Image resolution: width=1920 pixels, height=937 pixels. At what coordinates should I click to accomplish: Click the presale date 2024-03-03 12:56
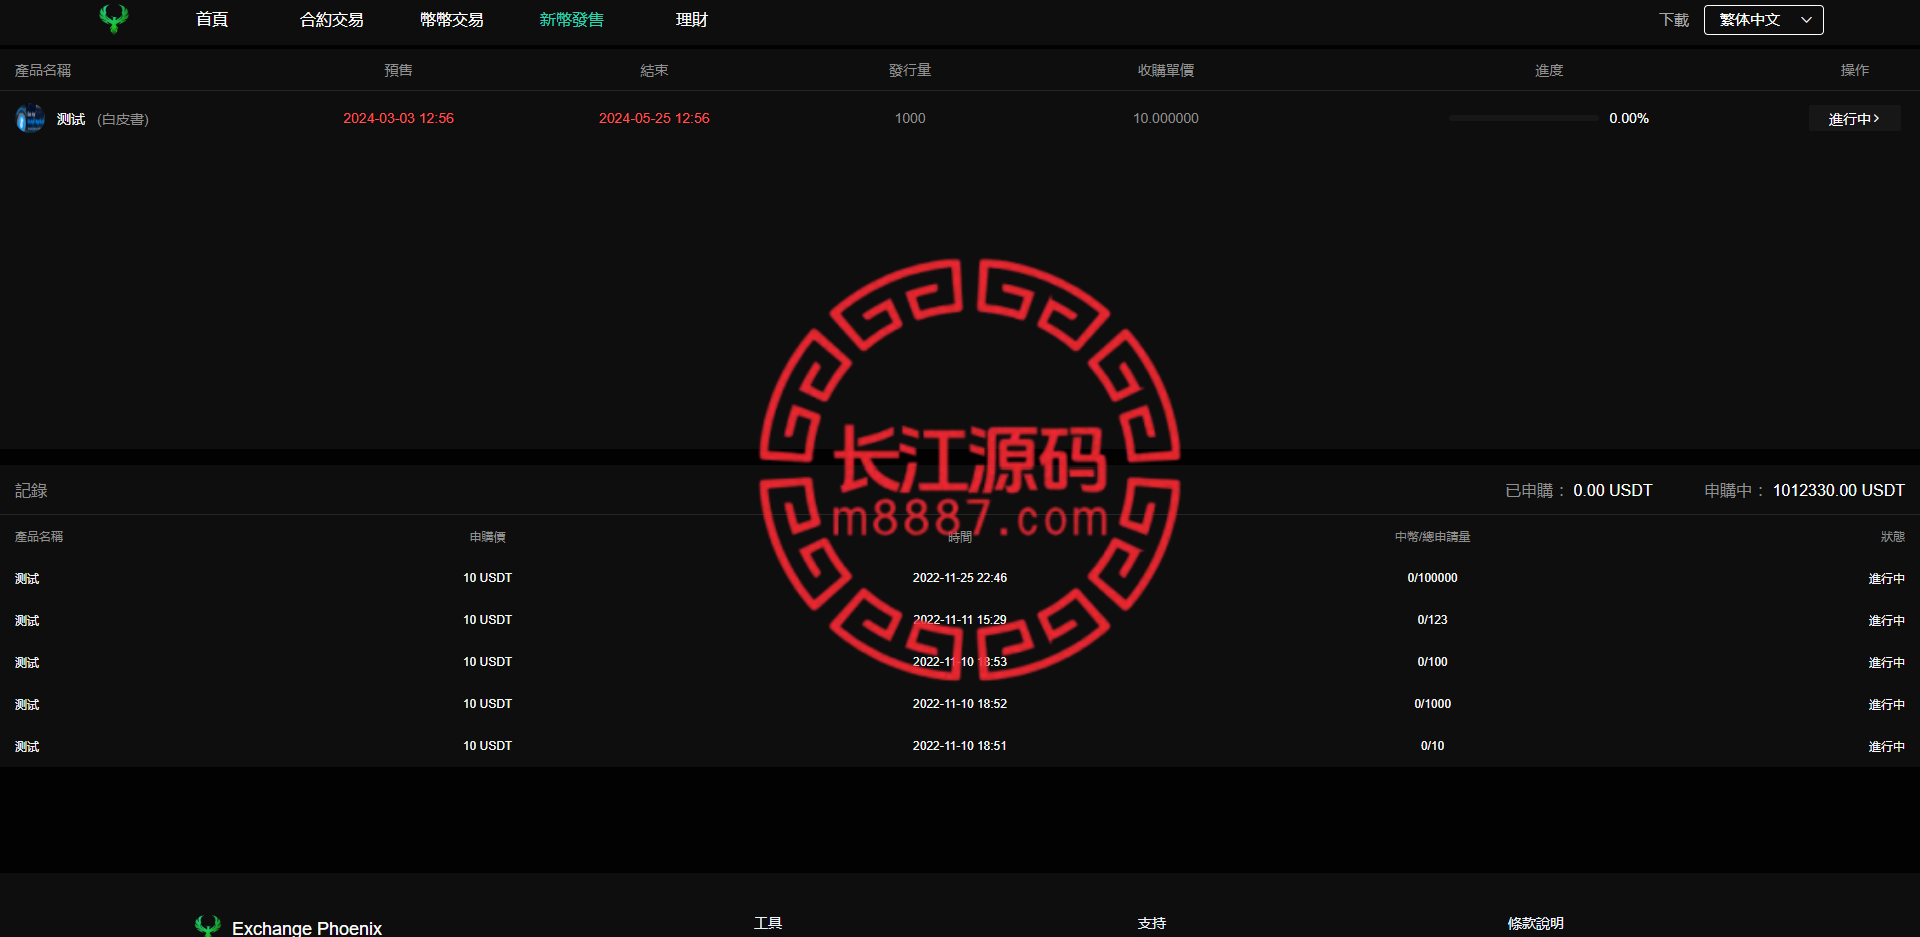pos(398,118)
